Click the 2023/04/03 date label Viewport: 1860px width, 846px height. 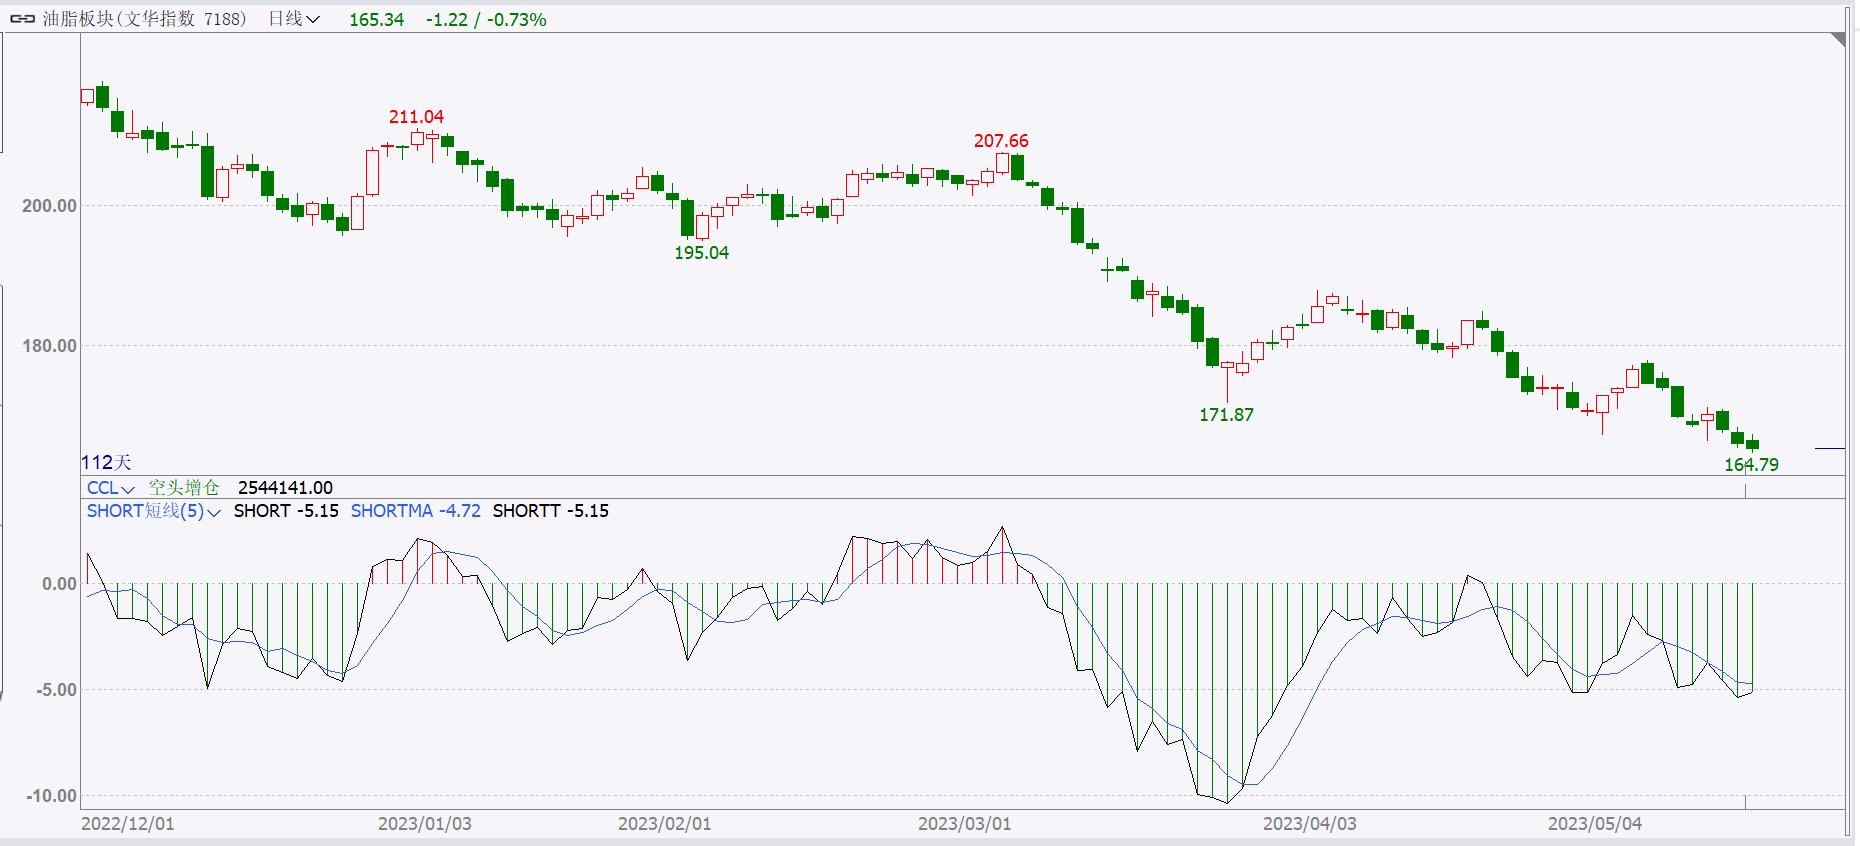point(1310,824)
